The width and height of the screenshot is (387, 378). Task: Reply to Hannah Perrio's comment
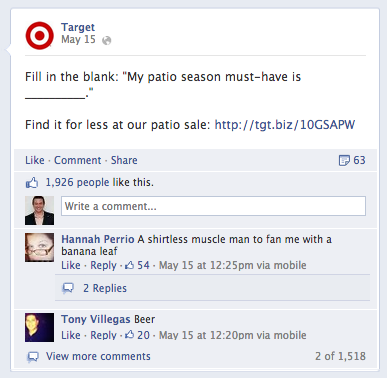[x=103, y=265]
